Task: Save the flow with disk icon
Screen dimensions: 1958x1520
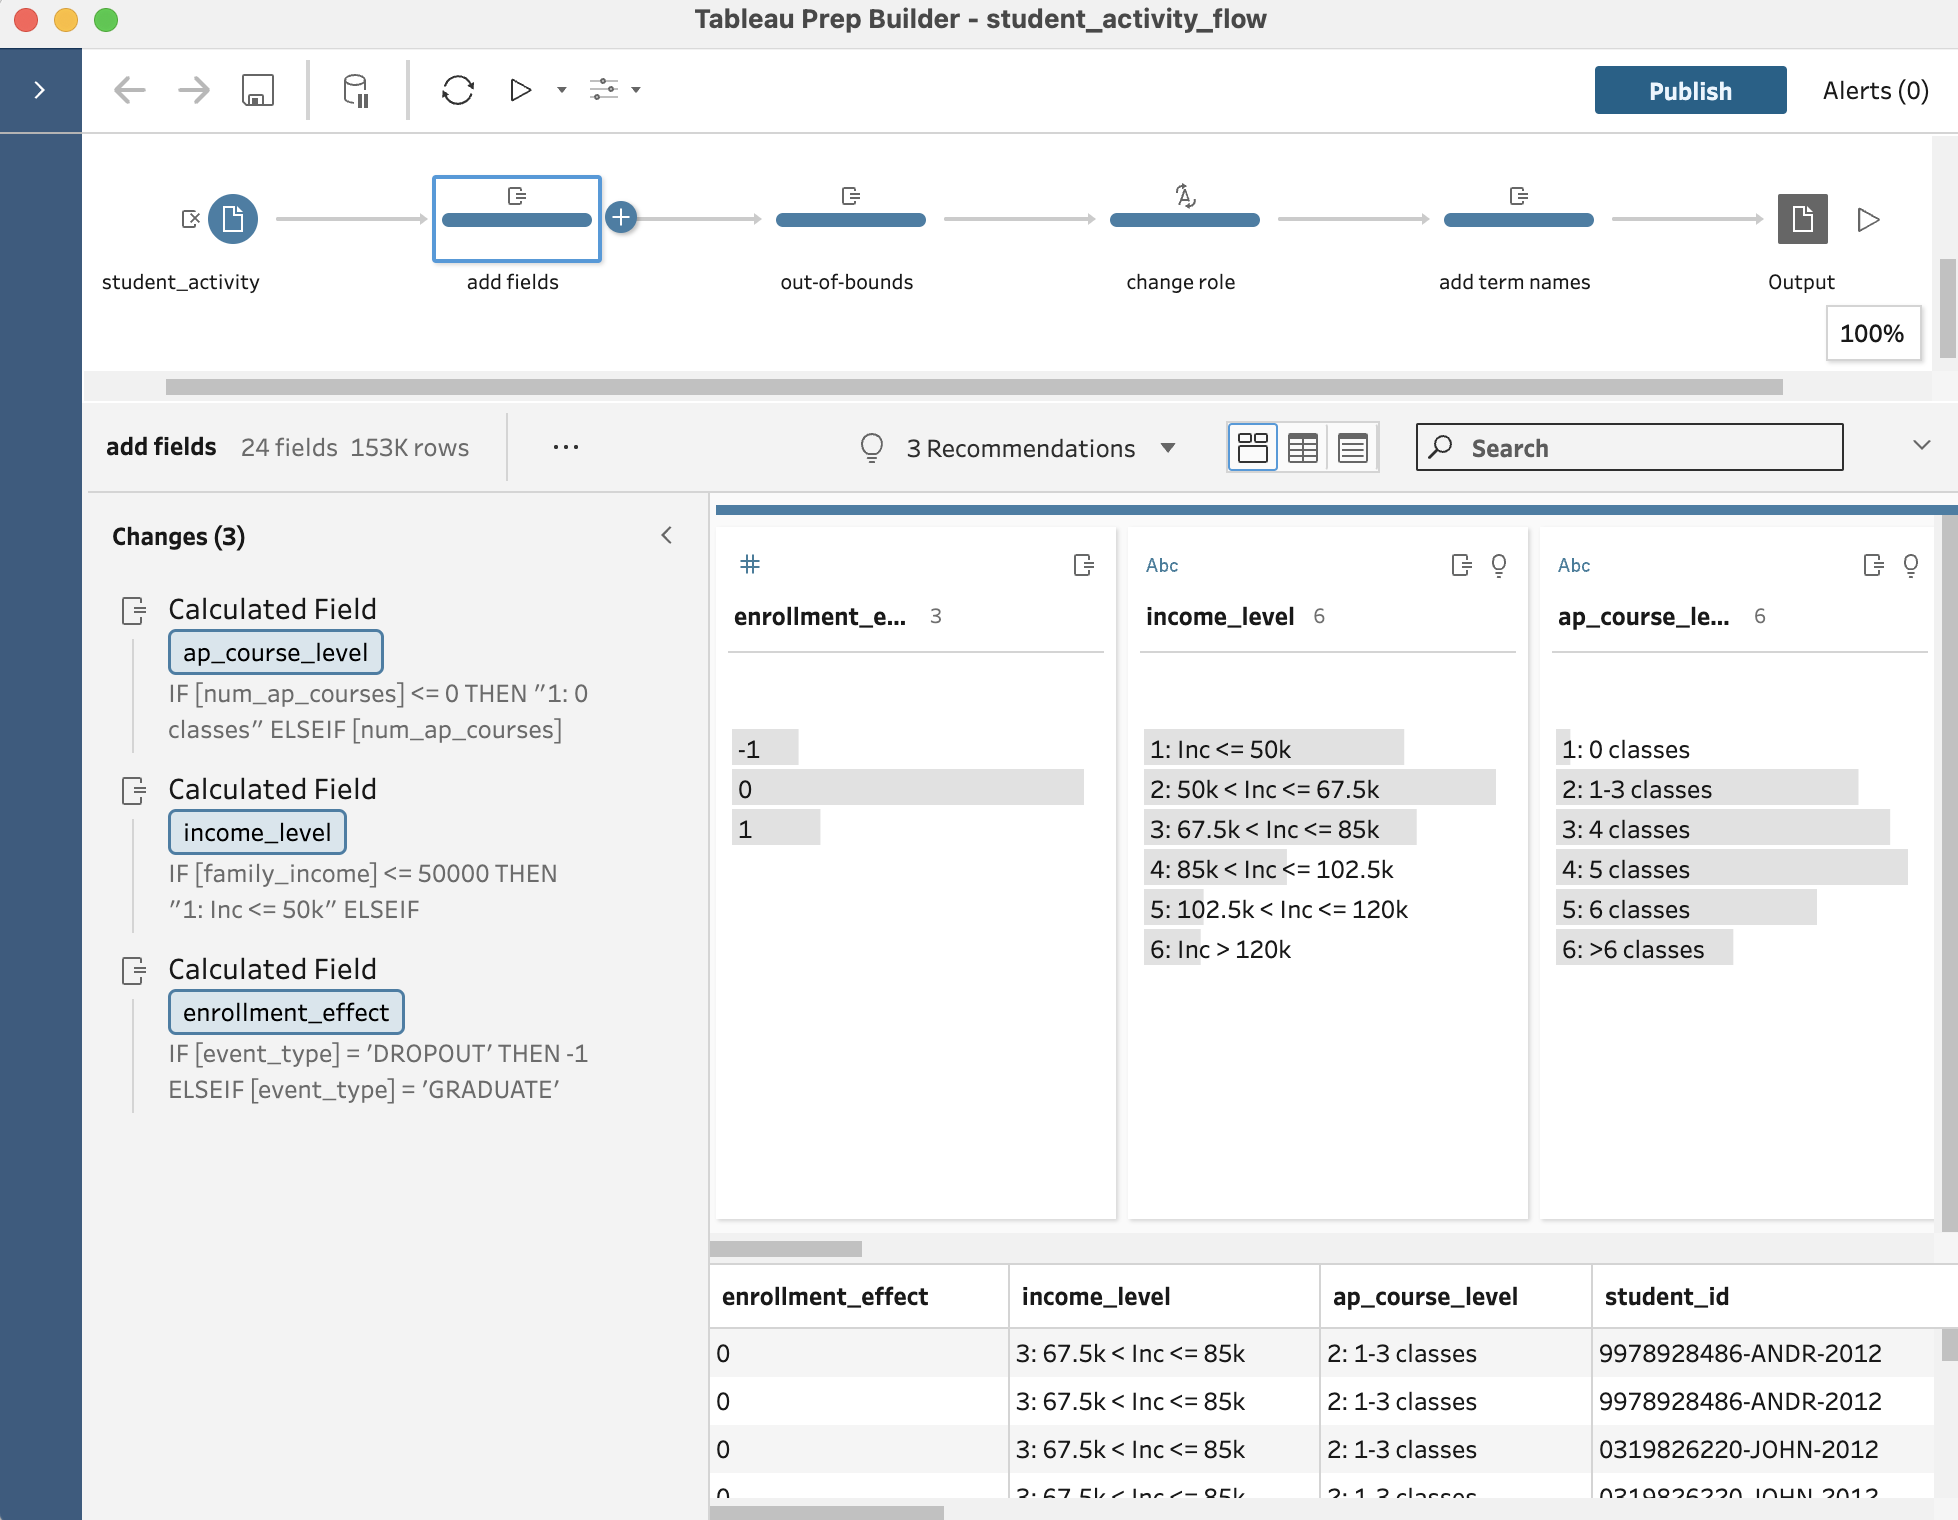Action: [258, 90]
